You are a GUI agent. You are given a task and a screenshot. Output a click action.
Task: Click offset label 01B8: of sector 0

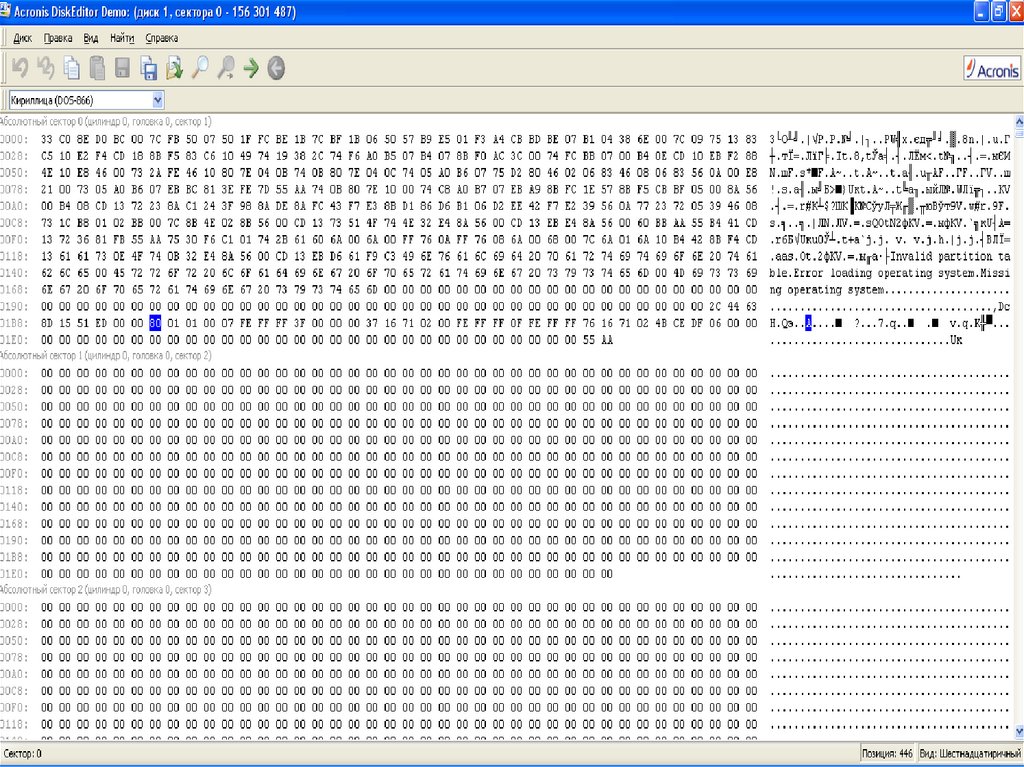coord(14,323)
